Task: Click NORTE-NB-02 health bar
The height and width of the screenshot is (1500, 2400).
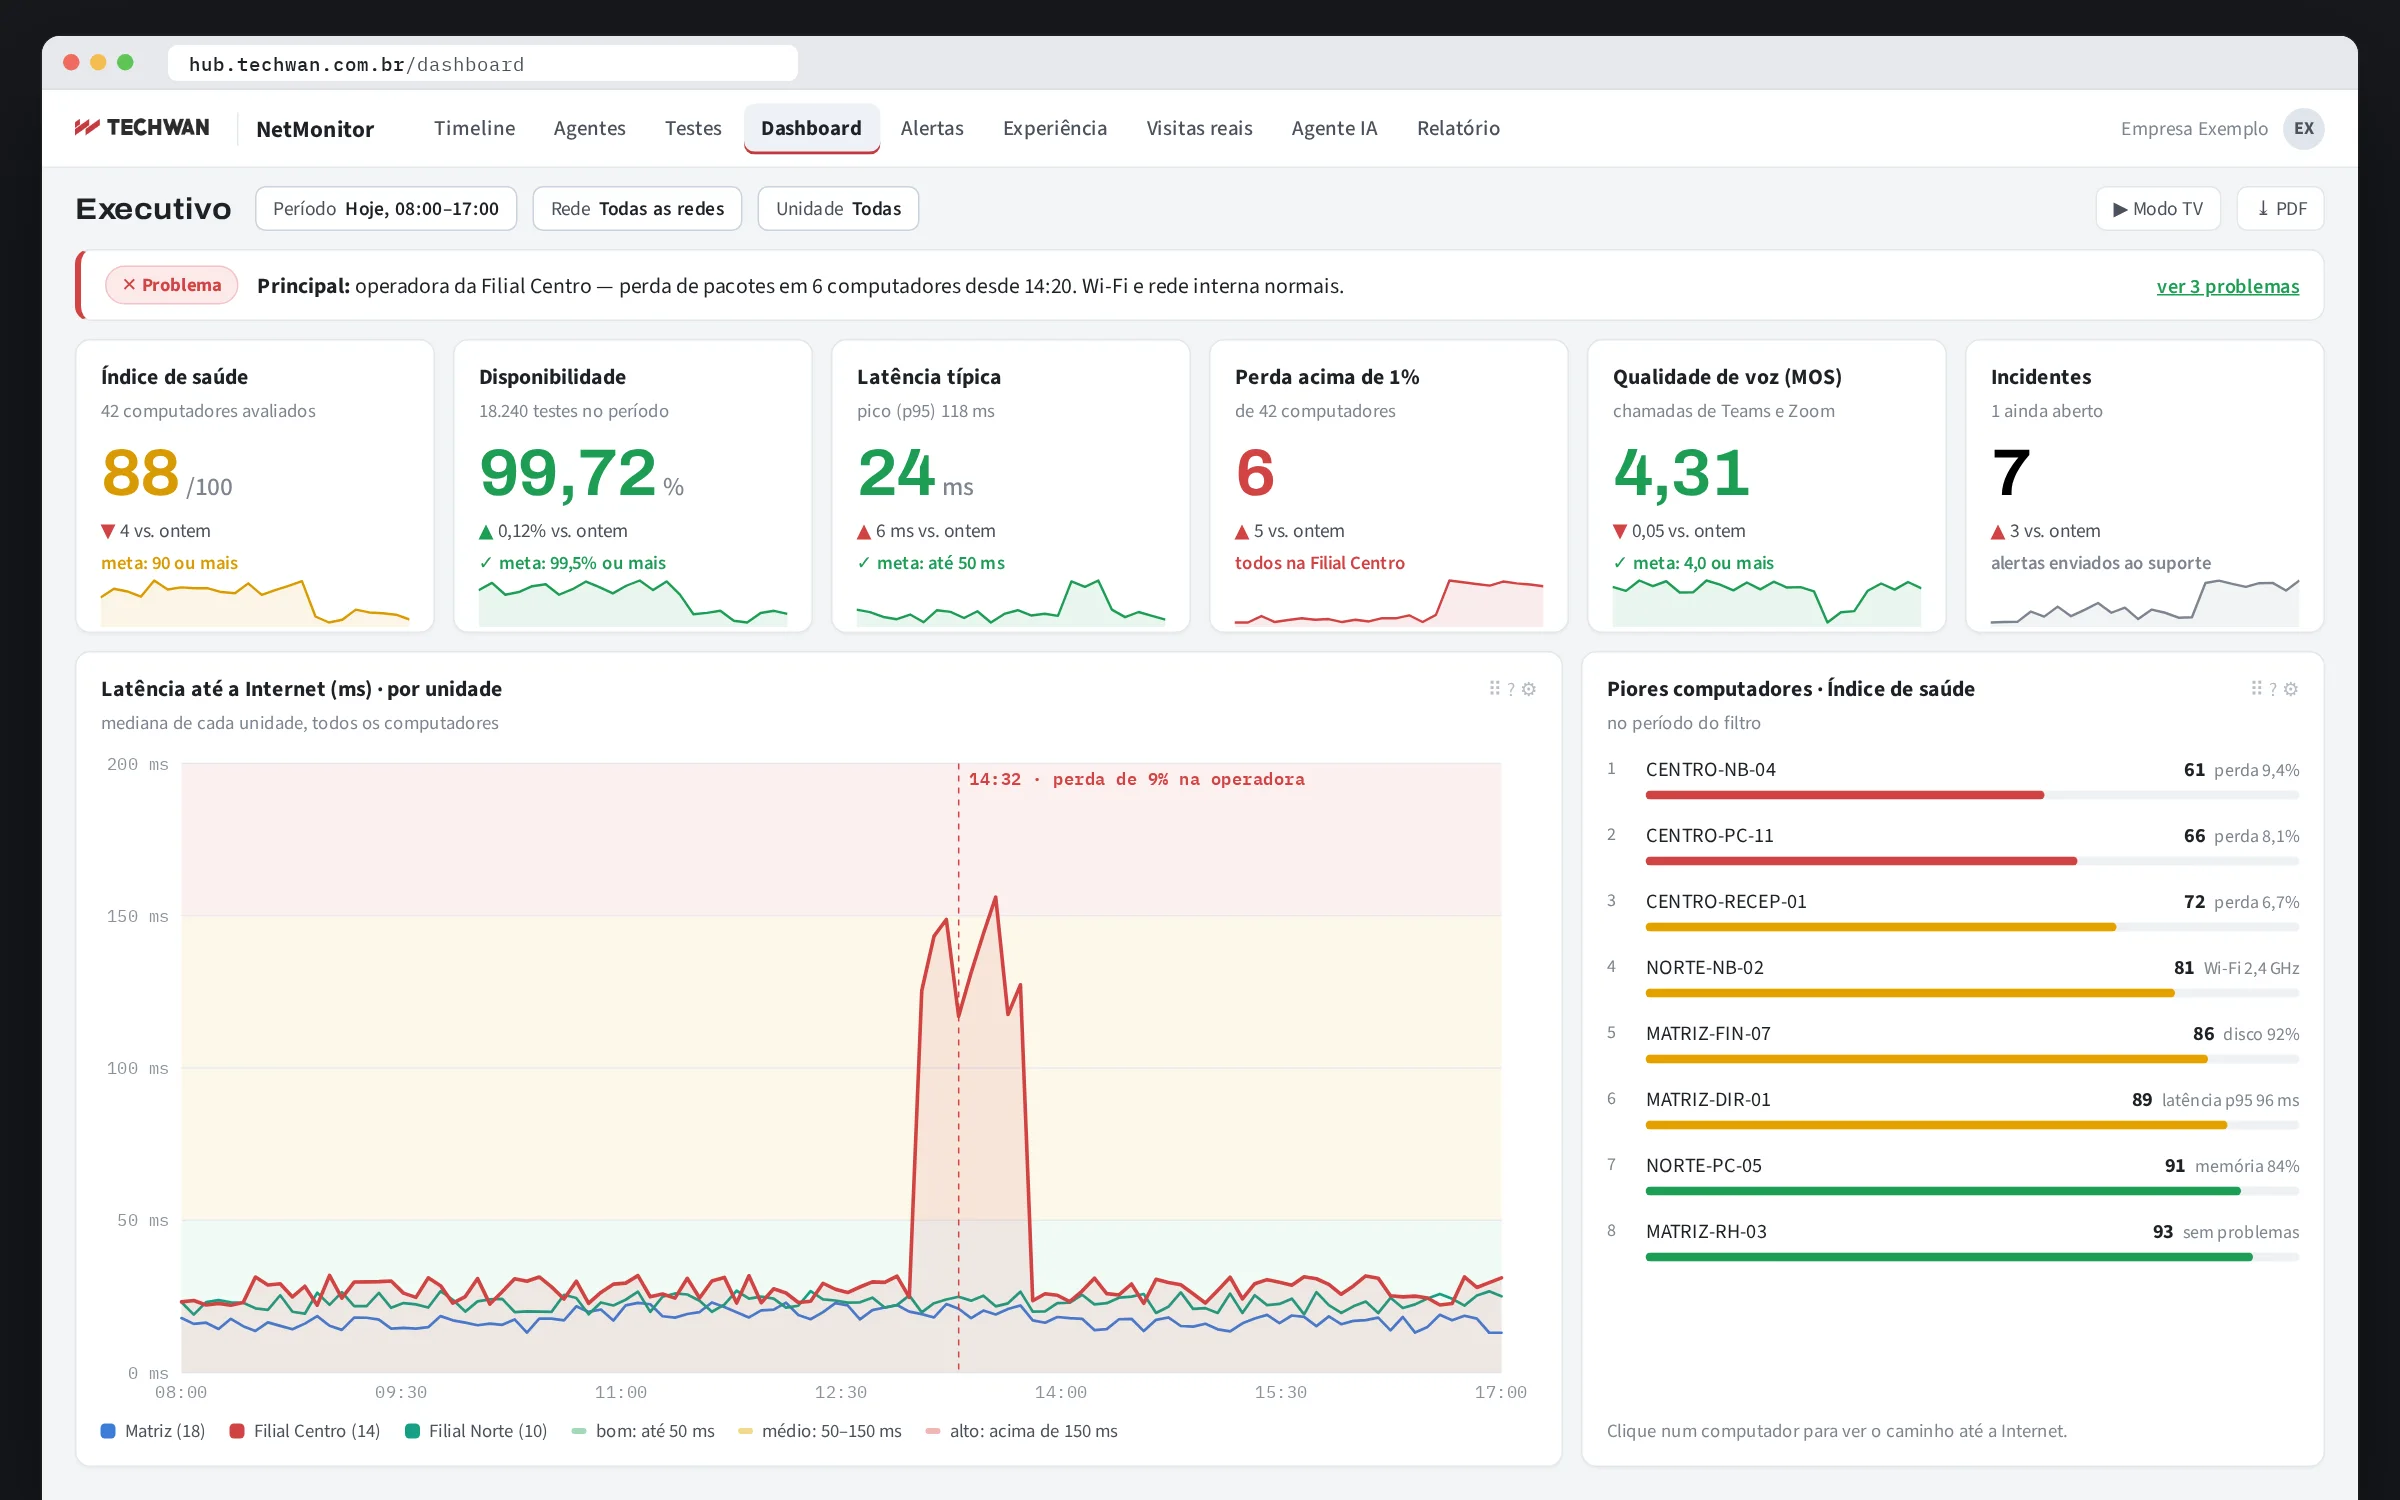Action: pyautogui.click(x=1972, y=993)
